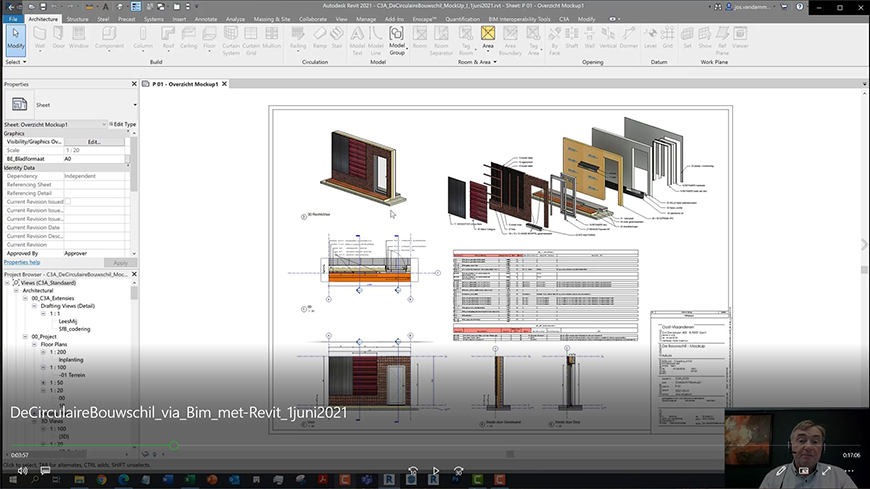Open the Properties help link
This screenshot has width=870, height=489.
[22, 262]
